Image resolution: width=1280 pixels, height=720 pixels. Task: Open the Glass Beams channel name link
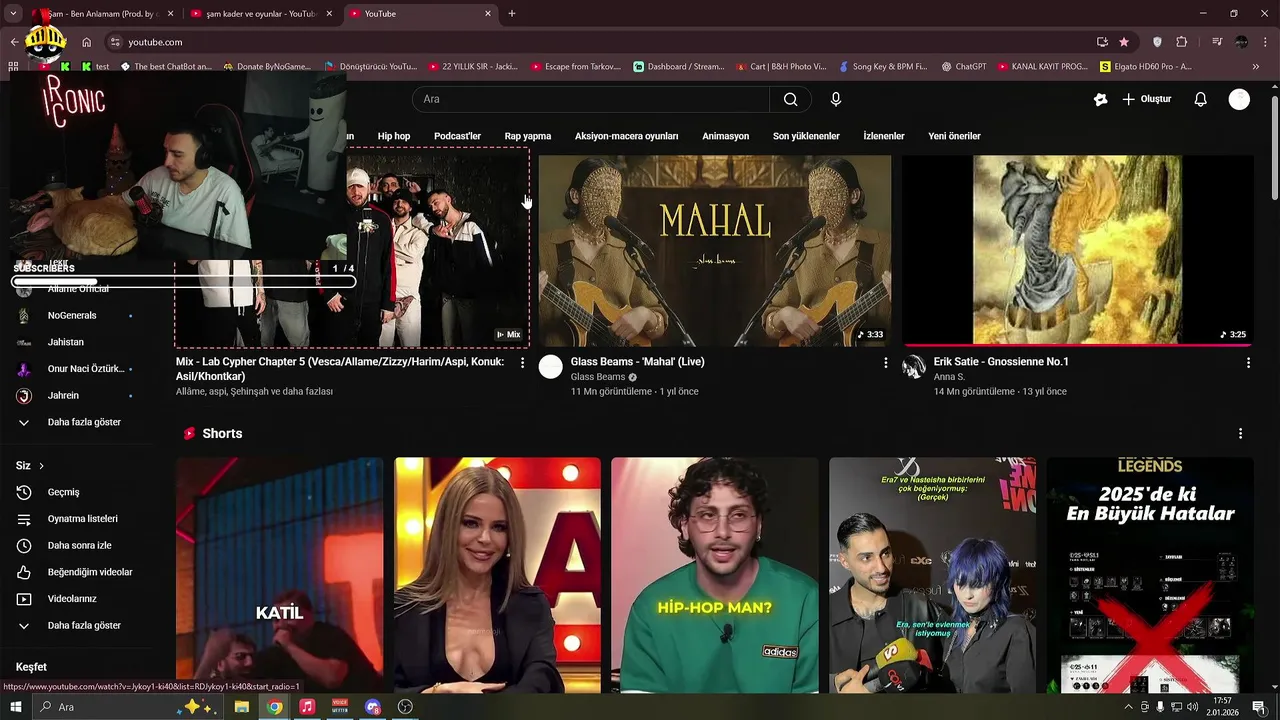coord(598,377)
